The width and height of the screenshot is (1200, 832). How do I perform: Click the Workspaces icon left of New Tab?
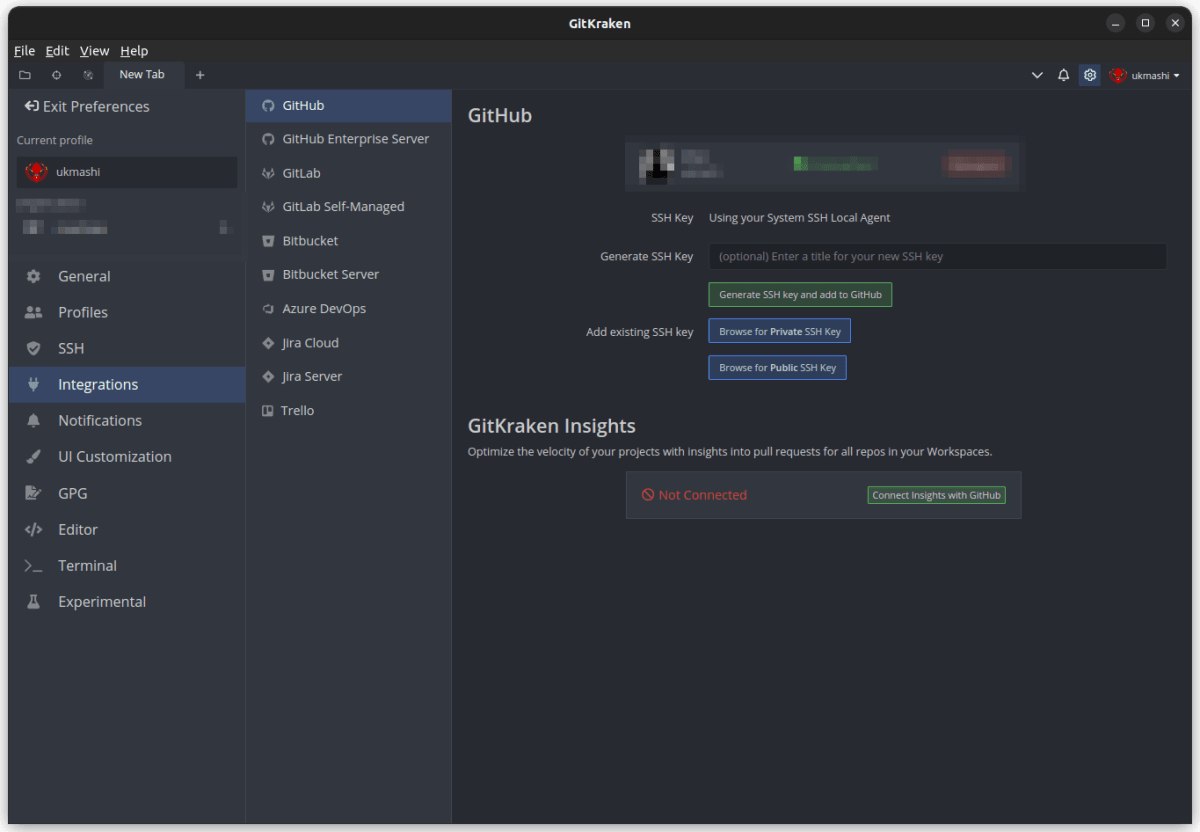(88, 75)
